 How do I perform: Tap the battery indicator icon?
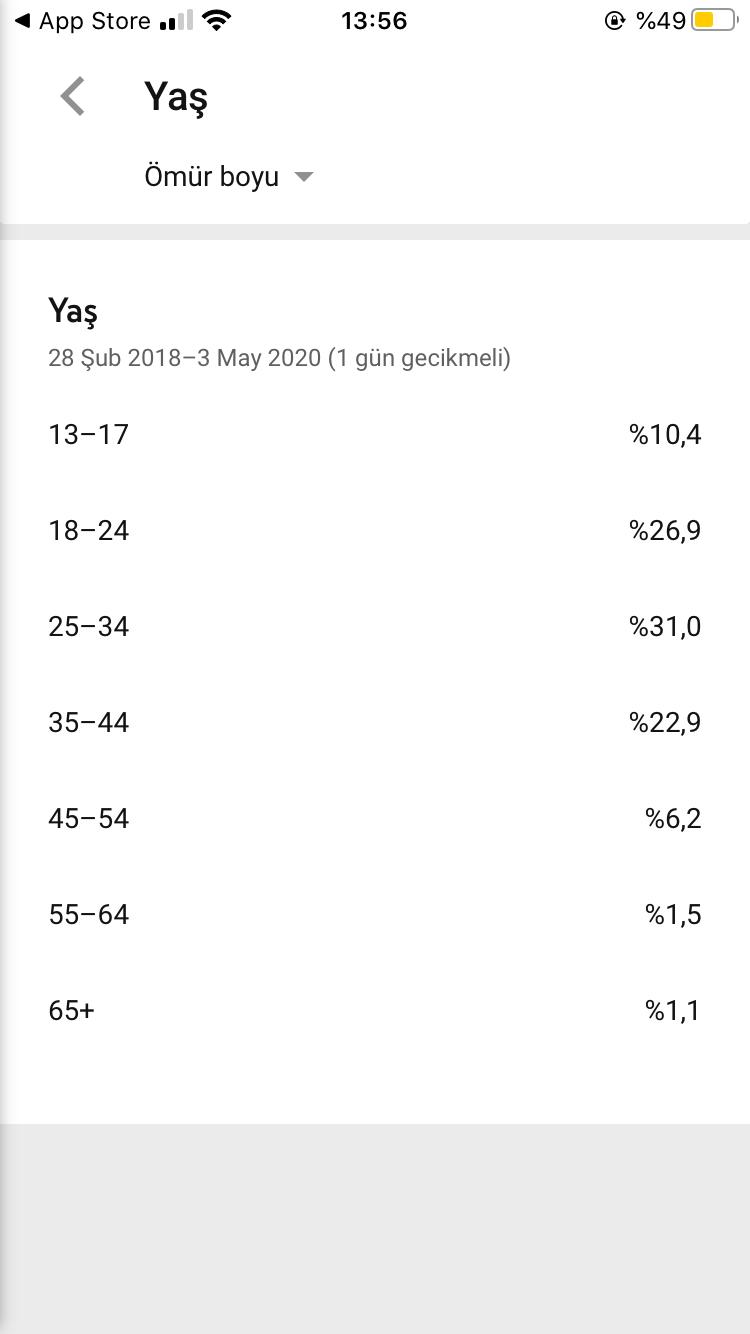713,20
